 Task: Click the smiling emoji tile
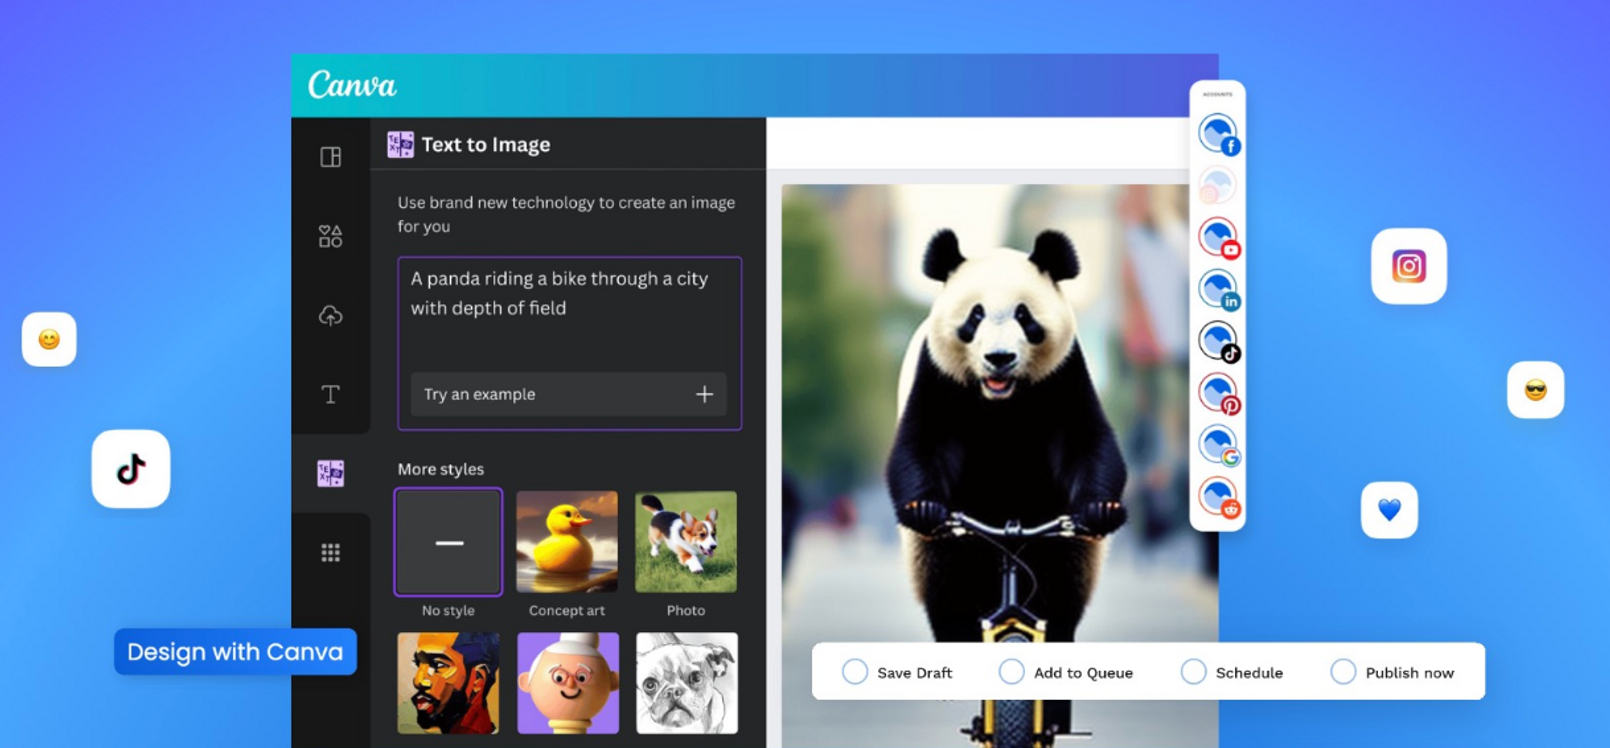(49, 340)
